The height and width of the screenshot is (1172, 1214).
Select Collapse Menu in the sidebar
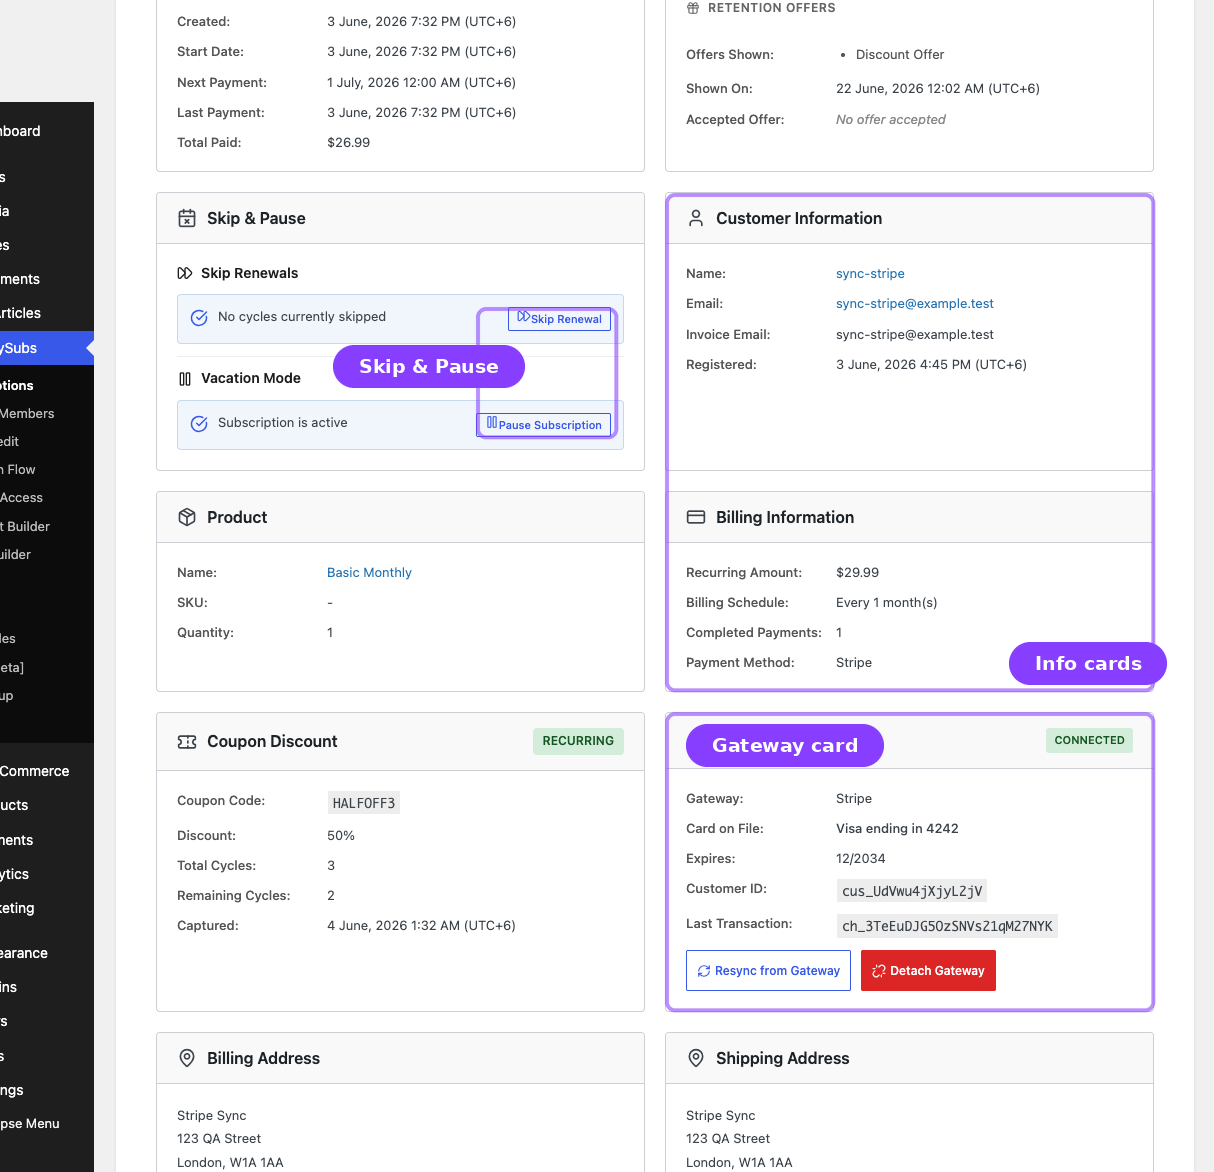30,1124
